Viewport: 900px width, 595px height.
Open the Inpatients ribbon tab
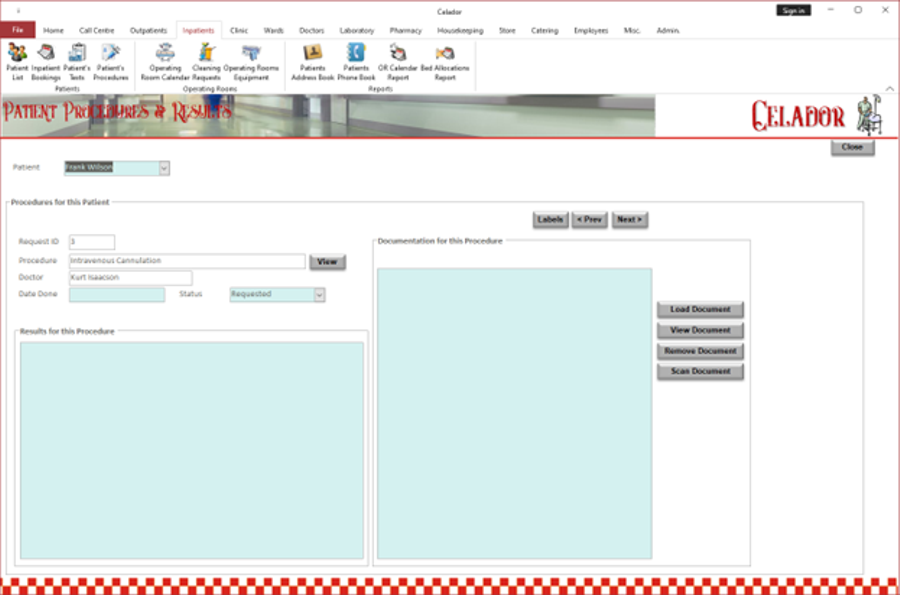[x=199, y=30]
